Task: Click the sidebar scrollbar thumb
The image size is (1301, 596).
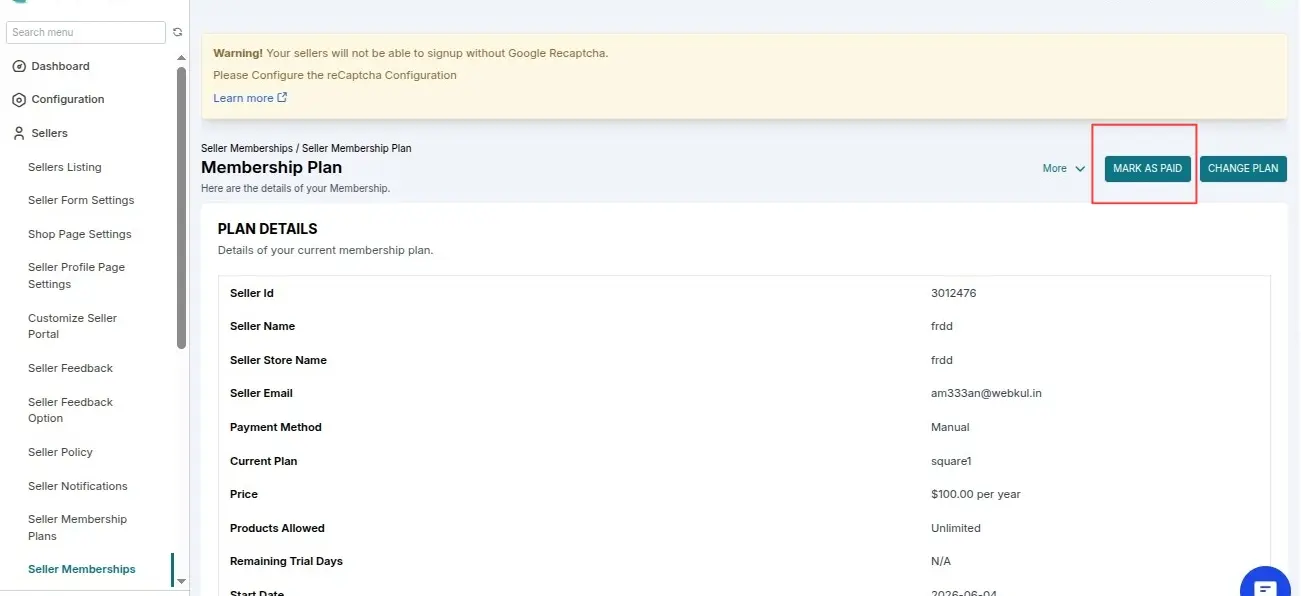Action: tap(181, 208)
